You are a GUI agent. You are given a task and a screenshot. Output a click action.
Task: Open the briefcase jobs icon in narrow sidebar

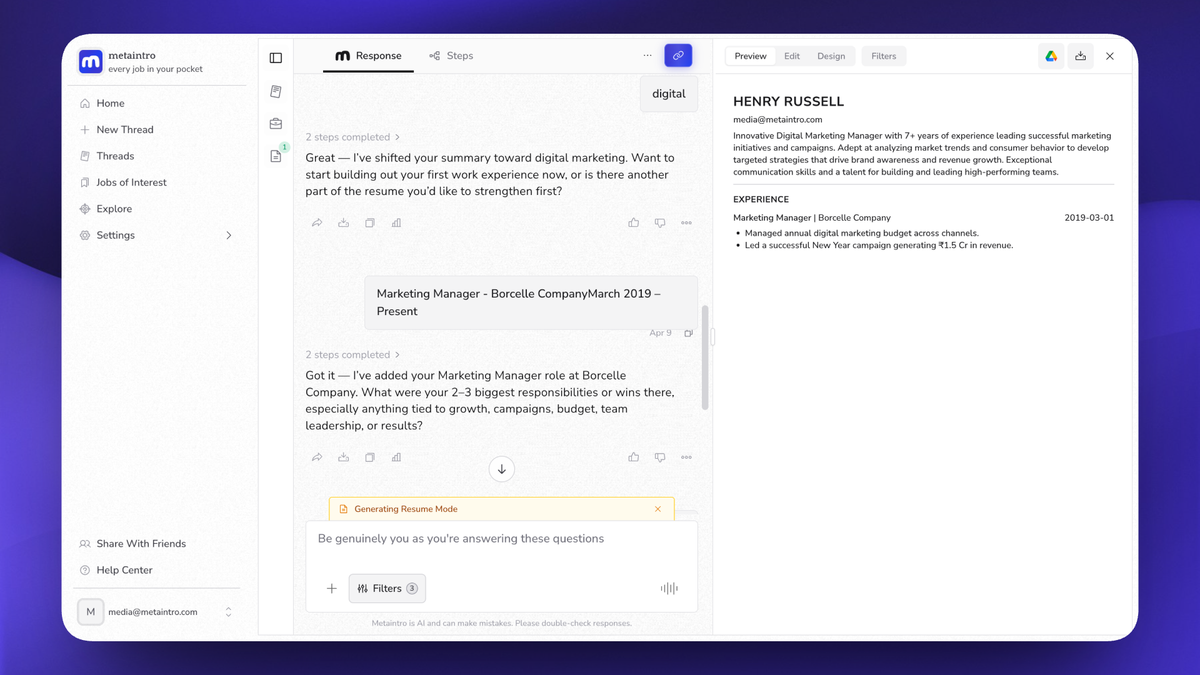[x=276, y=124]
